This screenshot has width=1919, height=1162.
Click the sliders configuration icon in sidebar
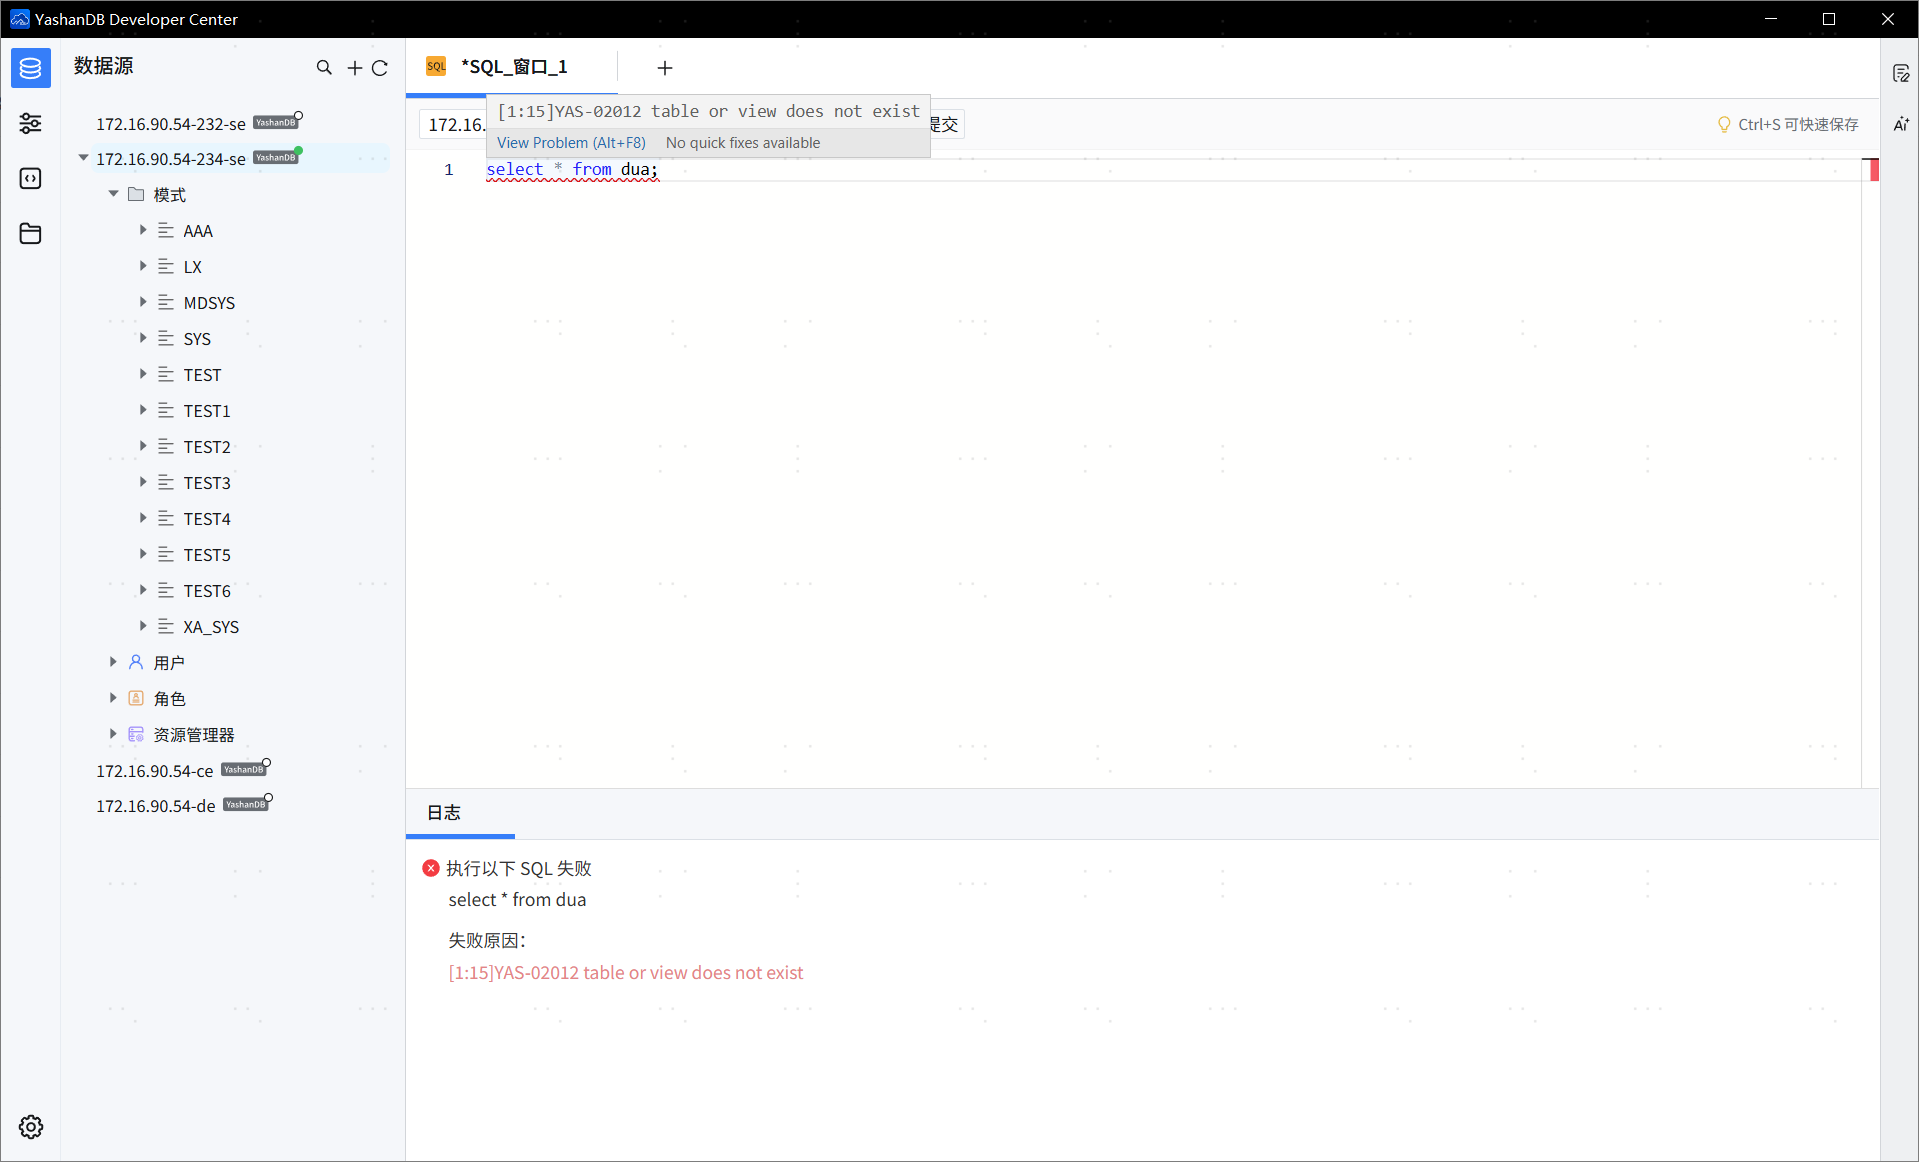(31, 123)
